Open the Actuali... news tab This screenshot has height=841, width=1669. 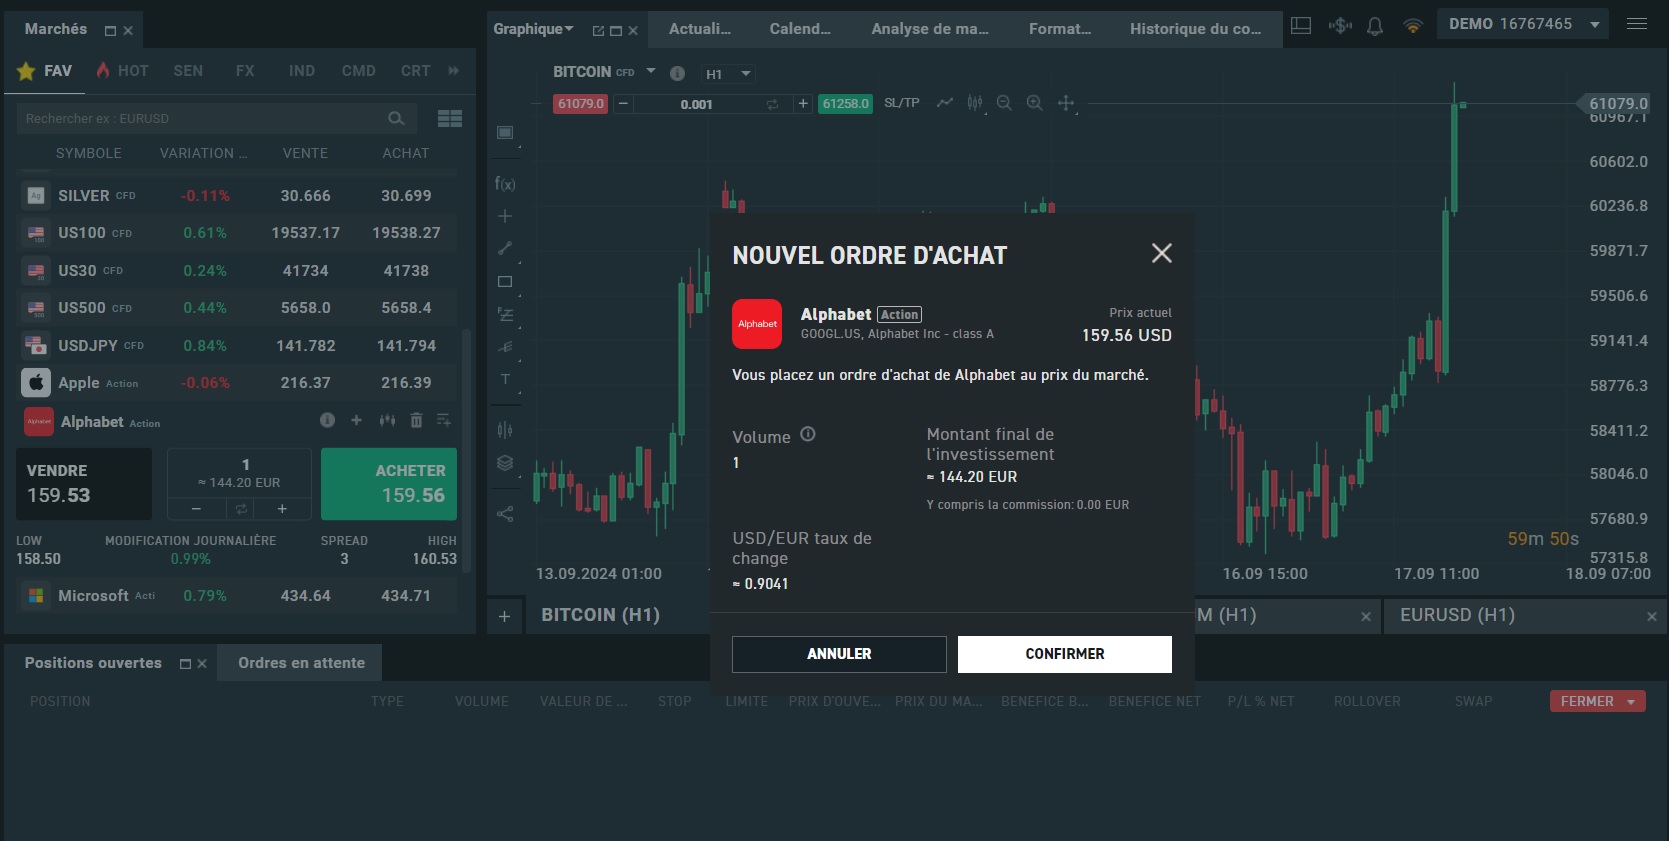click(x=699, y=29)
